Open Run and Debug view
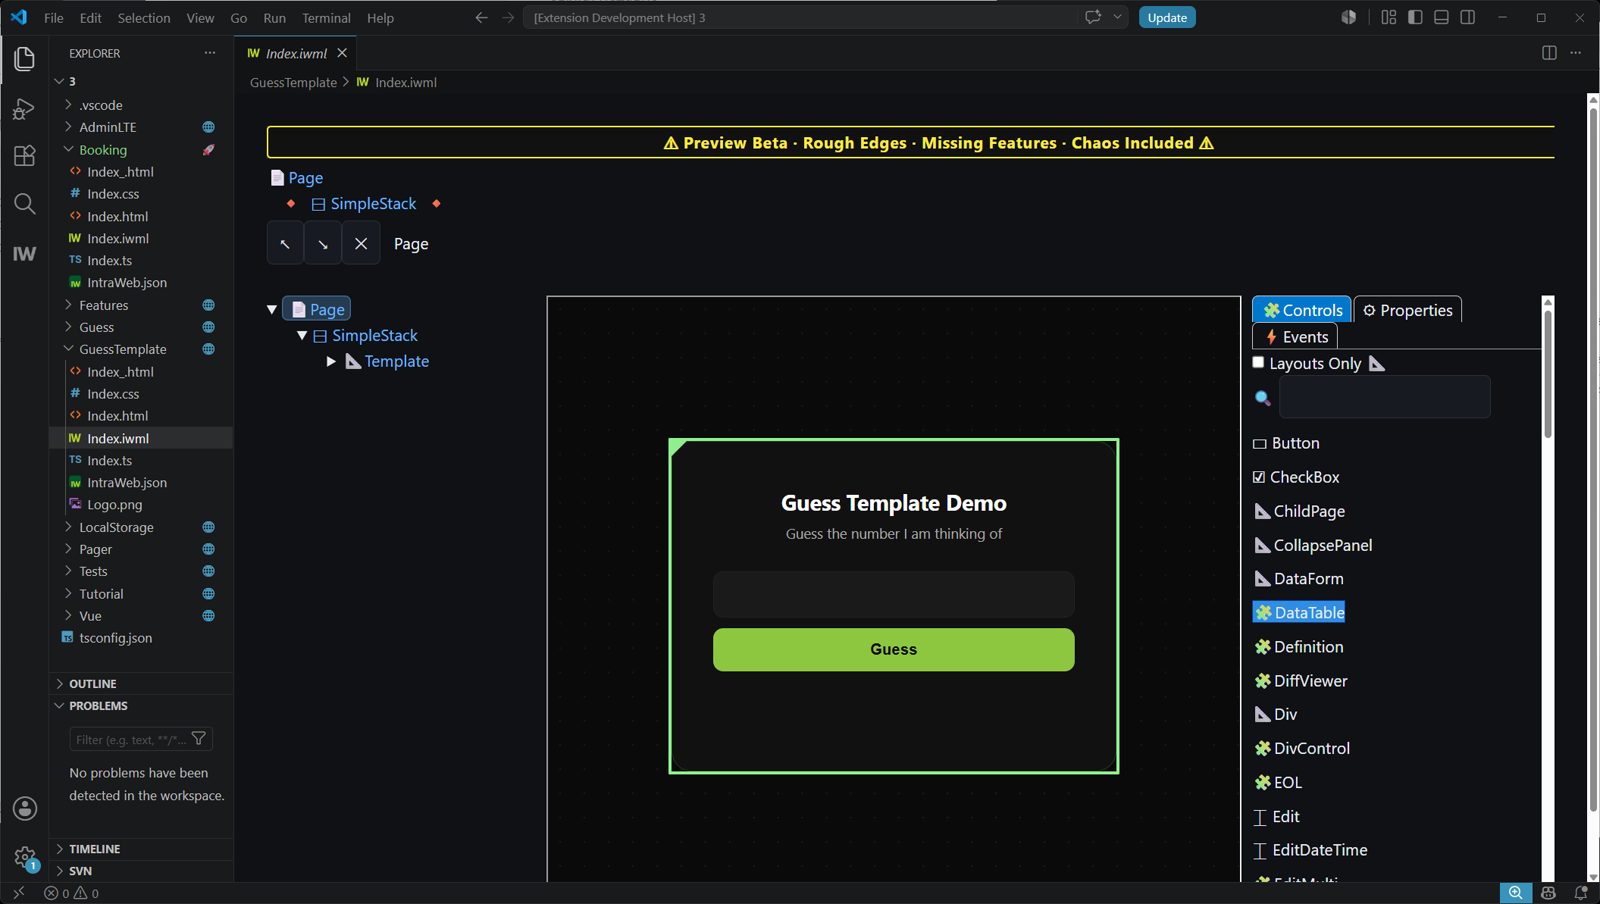The image size is (1600, 904). [24, 108]
